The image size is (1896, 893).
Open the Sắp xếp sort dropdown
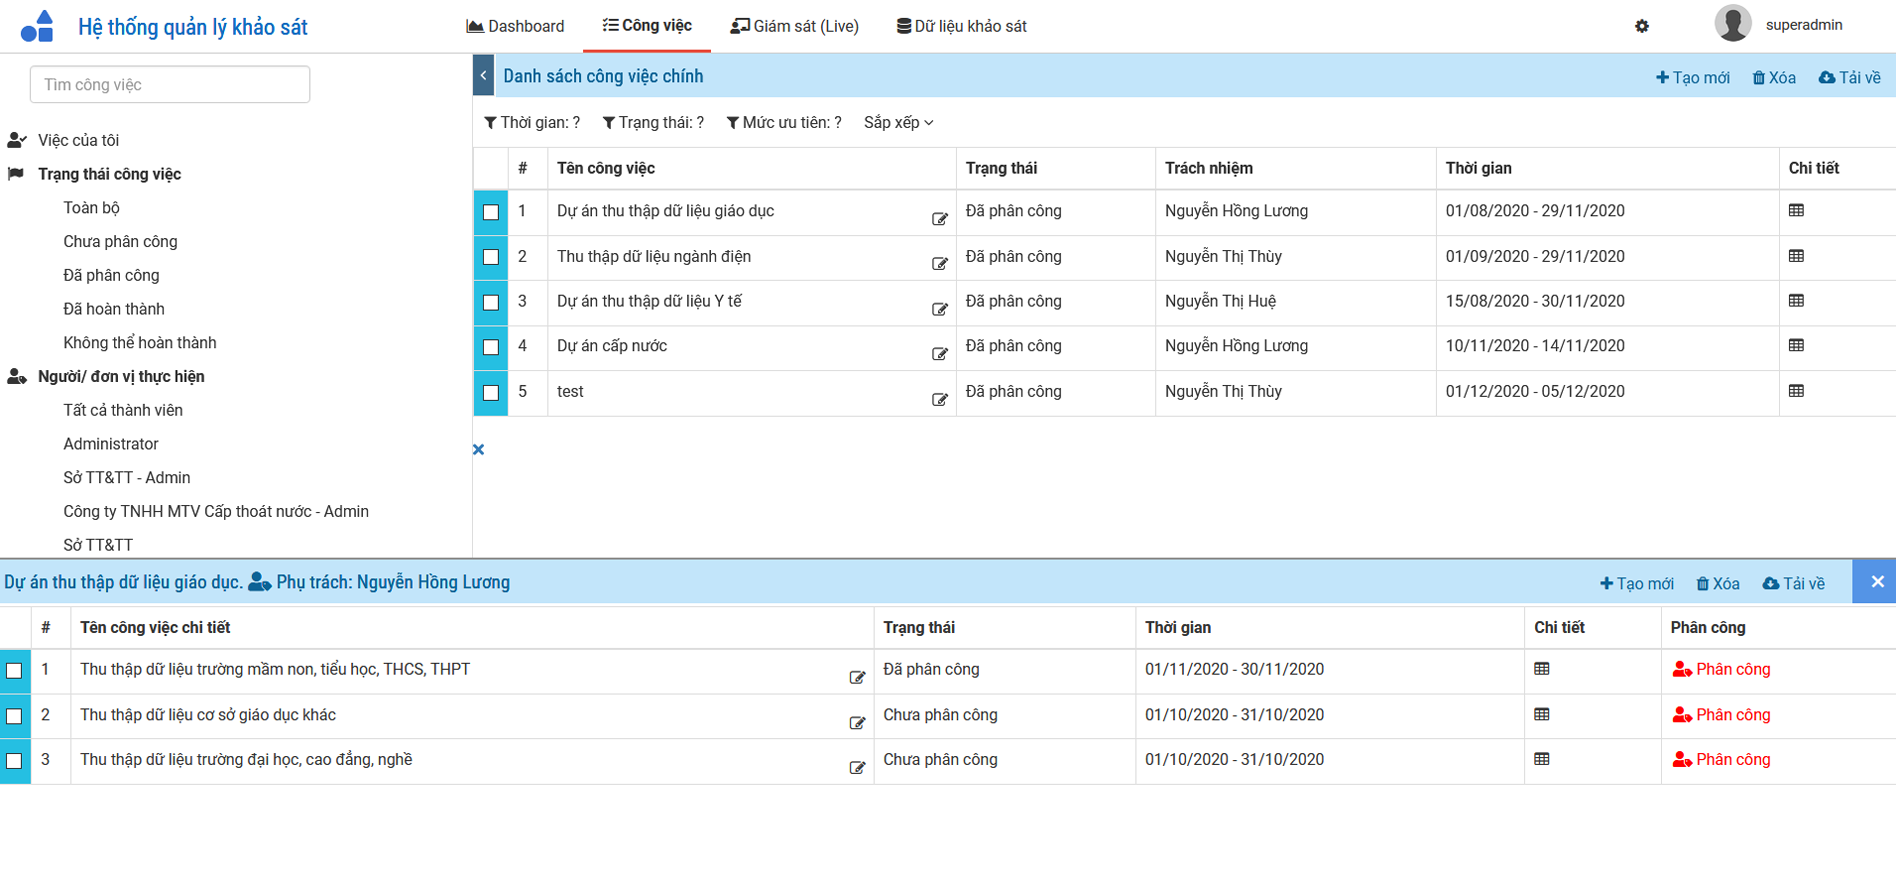[898, 123]
